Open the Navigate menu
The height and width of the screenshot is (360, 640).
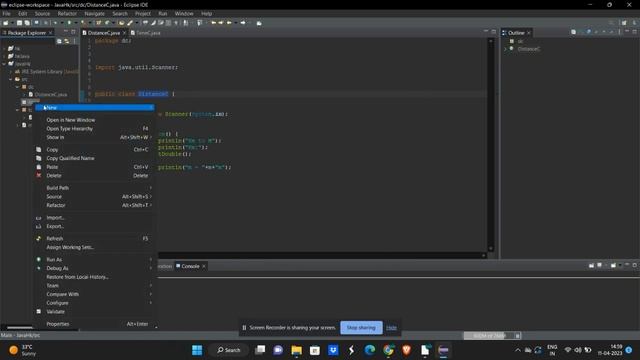pos(95,13)
